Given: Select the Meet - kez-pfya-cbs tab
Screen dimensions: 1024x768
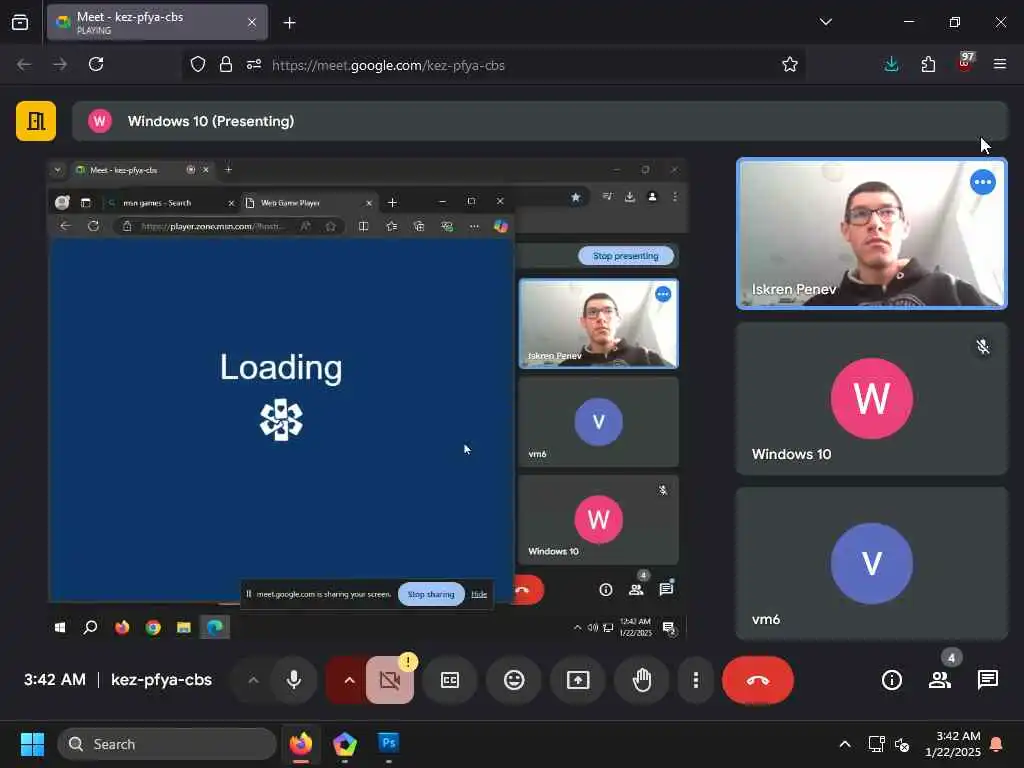Looking at the screenshot, I should pos(157,22).
